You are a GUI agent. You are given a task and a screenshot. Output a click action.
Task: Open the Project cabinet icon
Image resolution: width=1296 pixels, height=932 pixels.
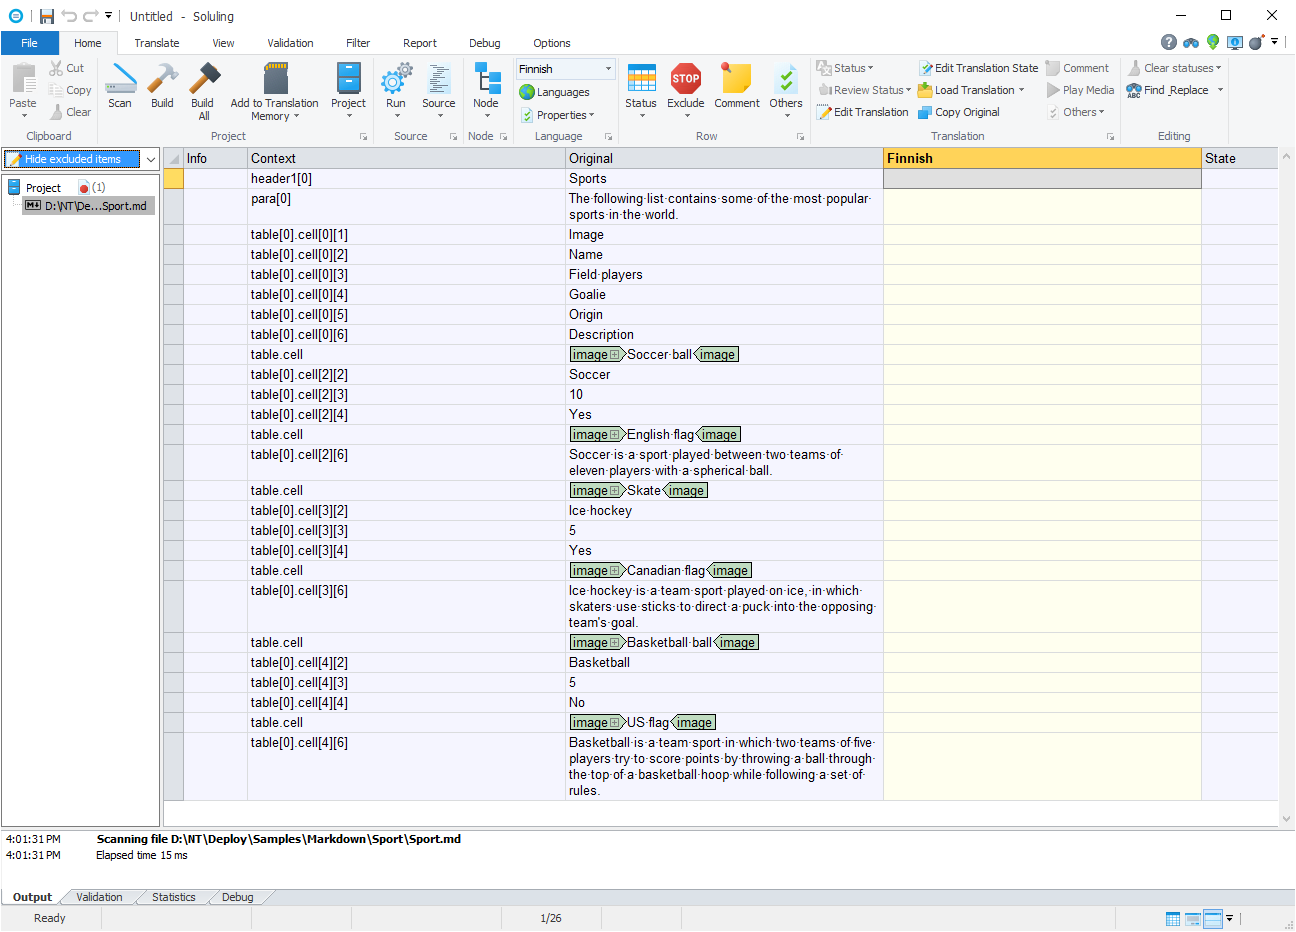pyautogui.click(x=348, y=78)
